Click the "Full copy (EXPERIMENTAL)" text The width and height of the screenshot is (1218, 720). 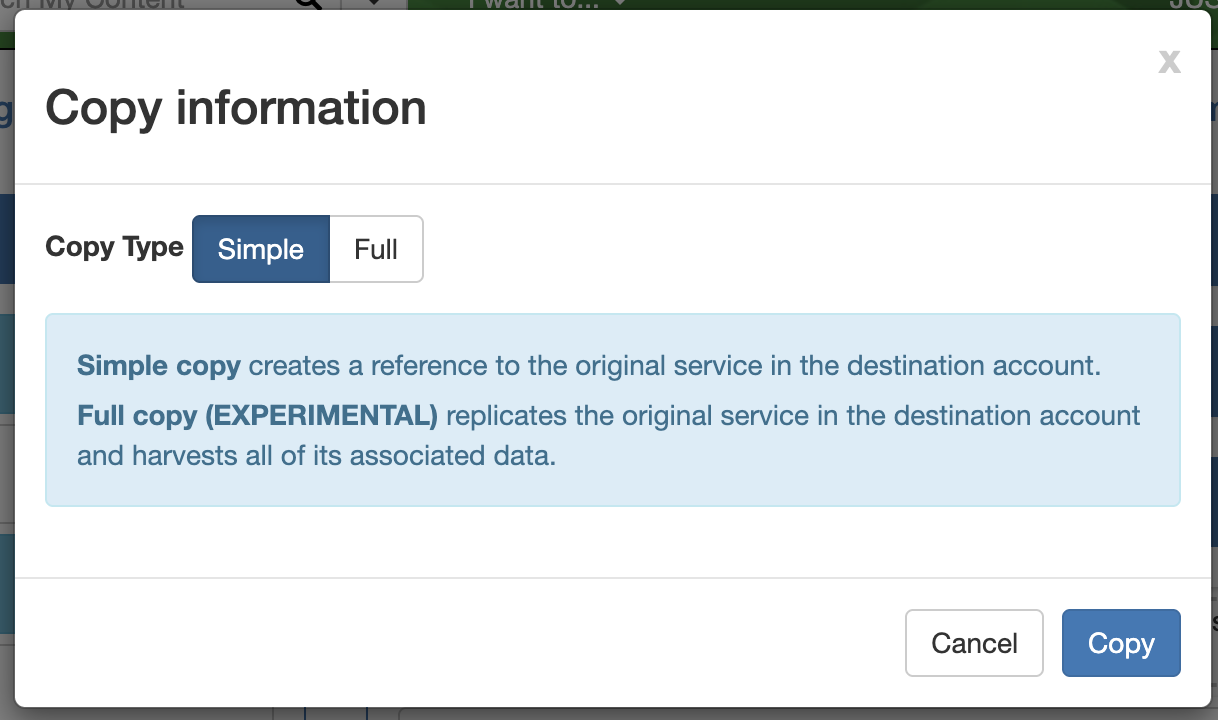(258, 414)
